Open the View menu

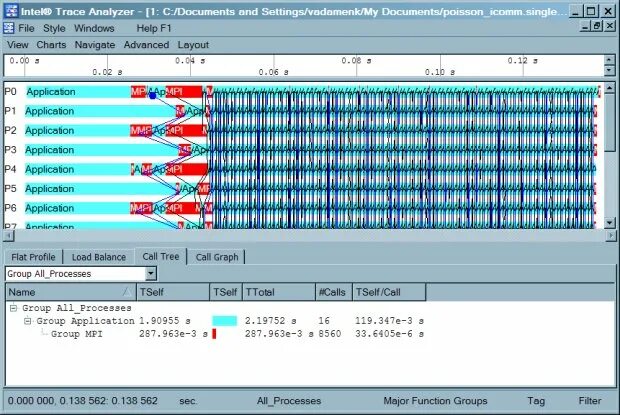[18, 45]
